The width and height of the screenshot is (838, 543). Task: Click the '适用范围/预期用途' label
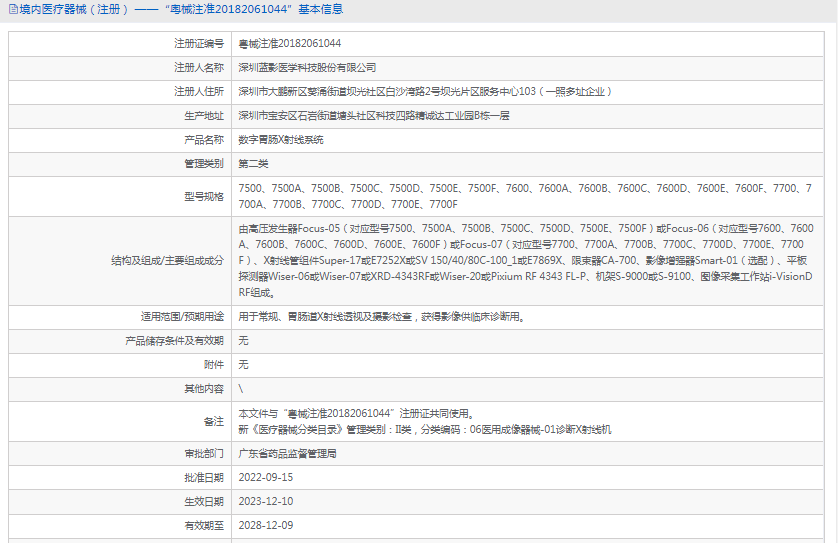coord(182,317)
